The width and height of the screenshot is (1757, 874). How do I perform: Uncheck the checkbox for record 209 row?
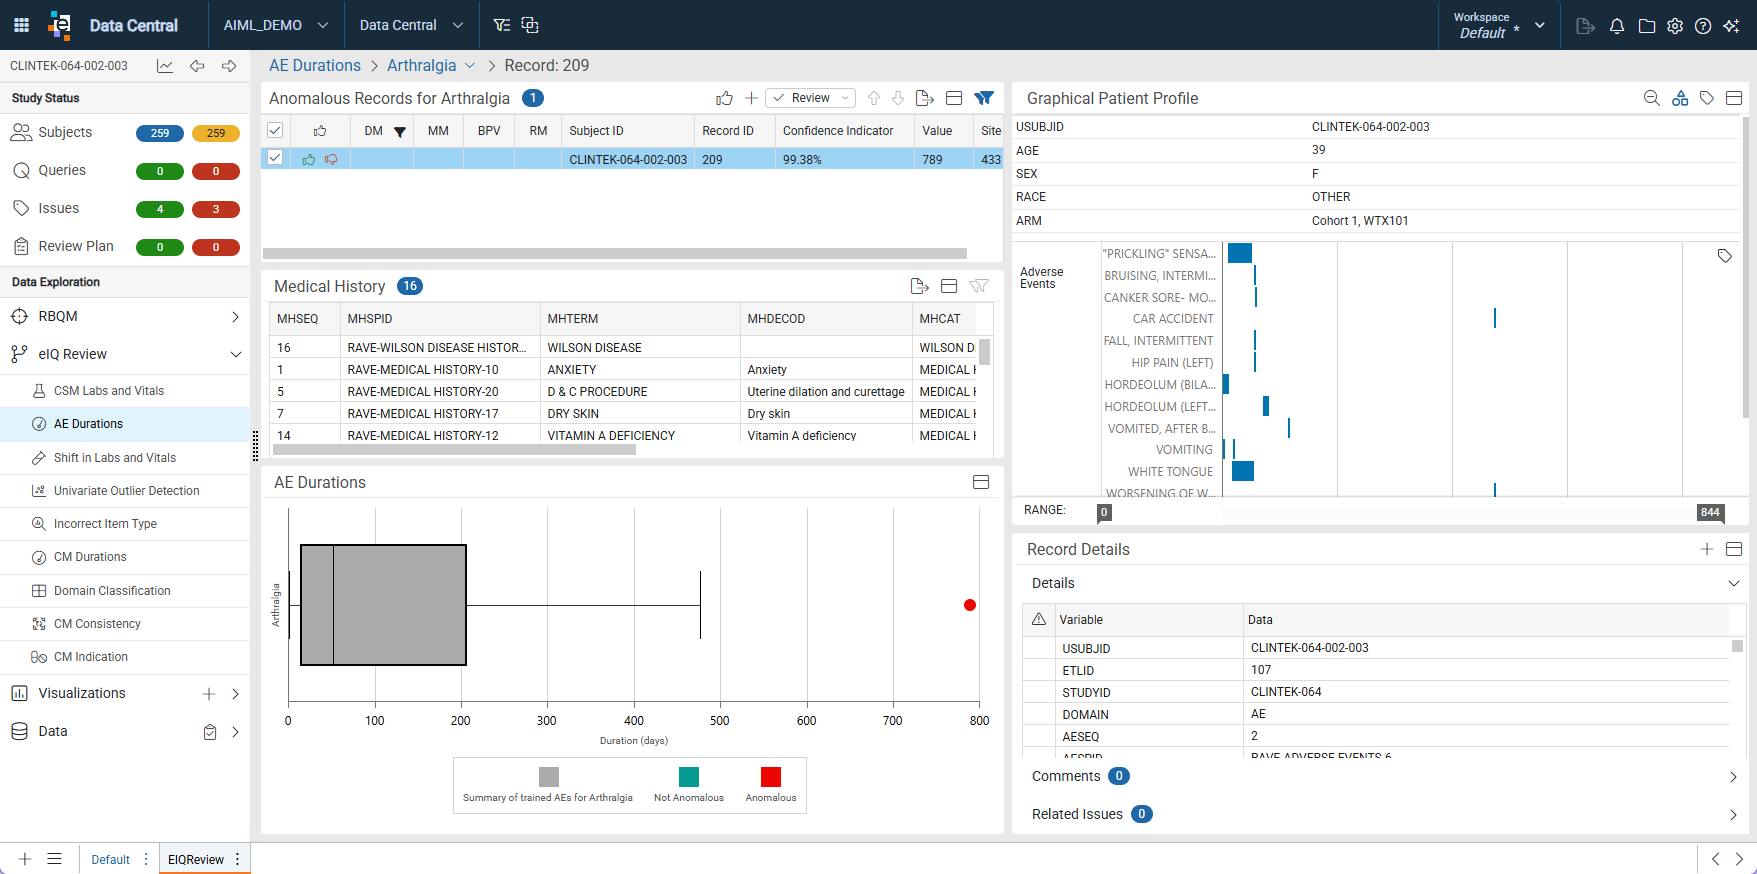pos(275,158)
